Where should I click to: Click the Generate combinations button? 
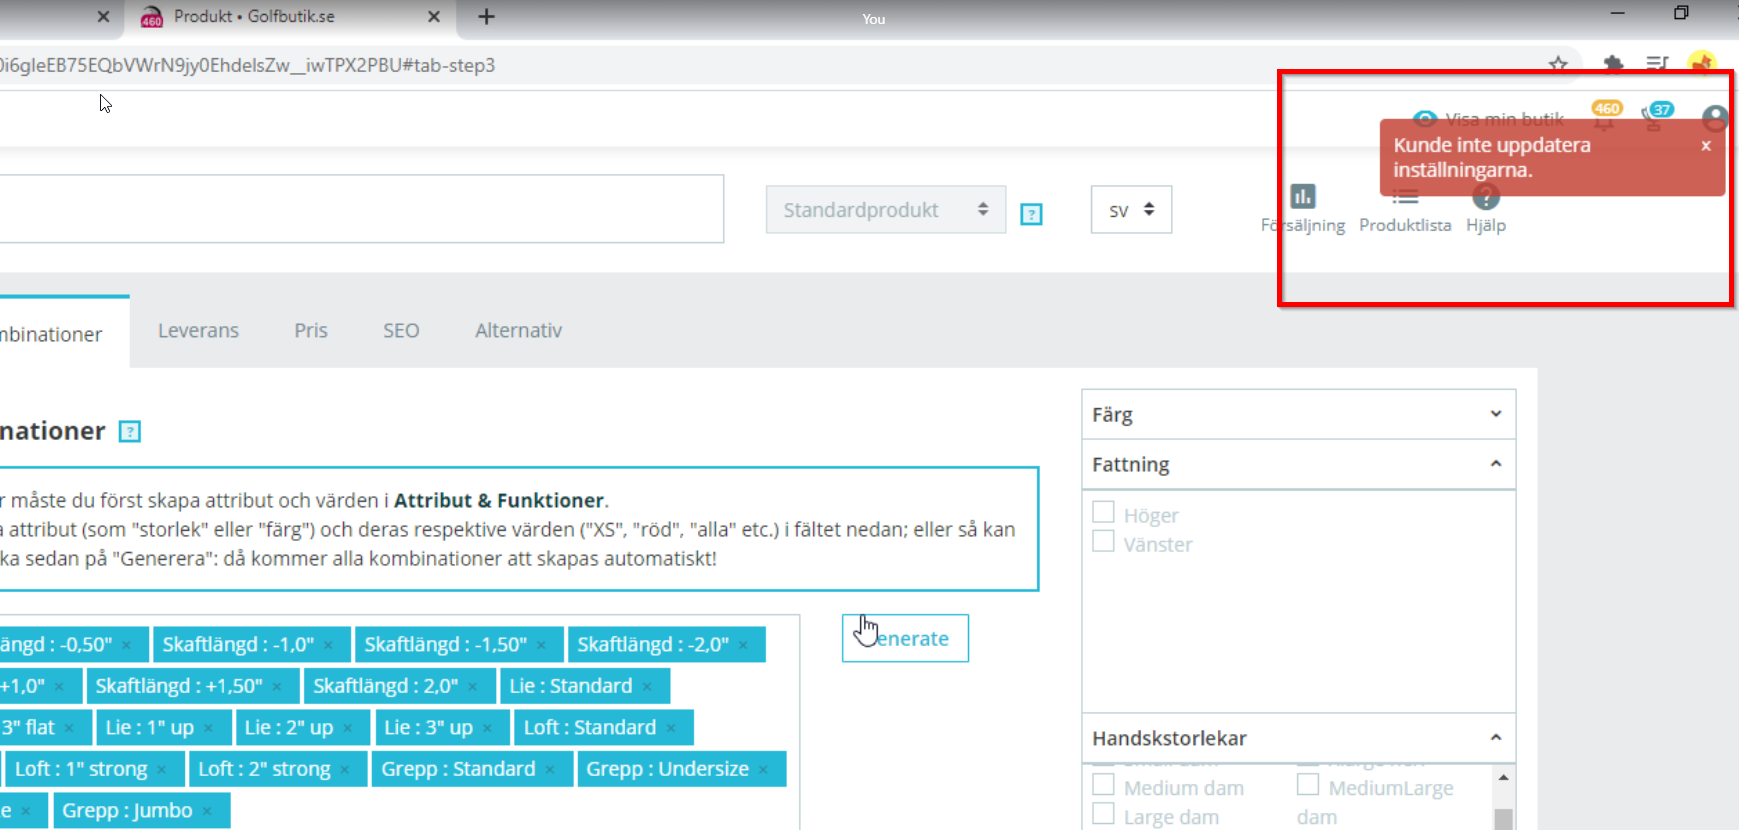pos(905,638)
